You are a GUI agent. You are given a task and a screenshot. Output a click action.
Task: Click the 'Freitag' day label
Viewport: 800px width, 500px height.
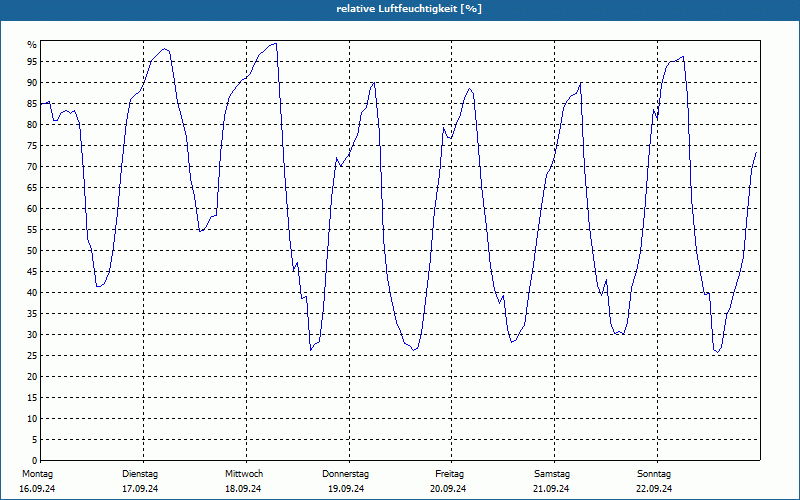pyautogui.click(x=449, y=474)
